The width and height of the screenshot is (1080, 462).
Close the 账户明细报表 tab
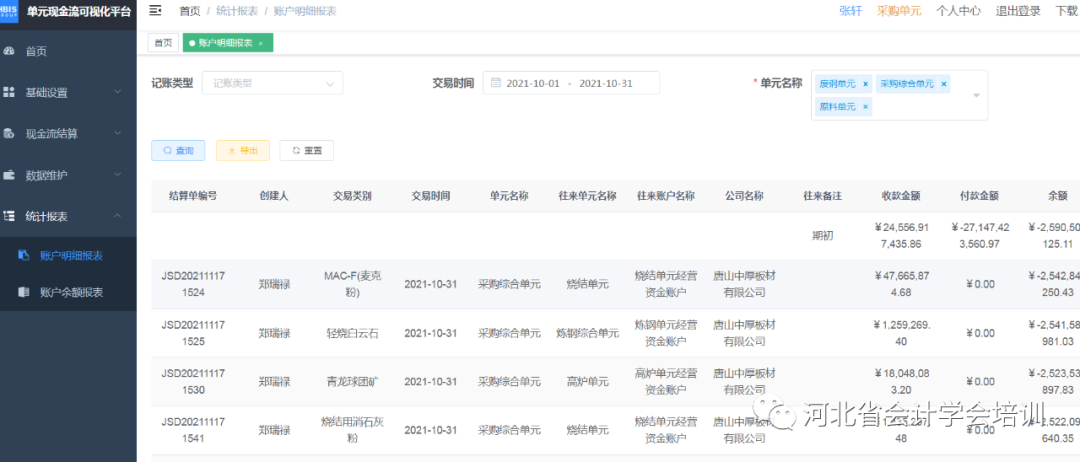[x=260, y=43]
